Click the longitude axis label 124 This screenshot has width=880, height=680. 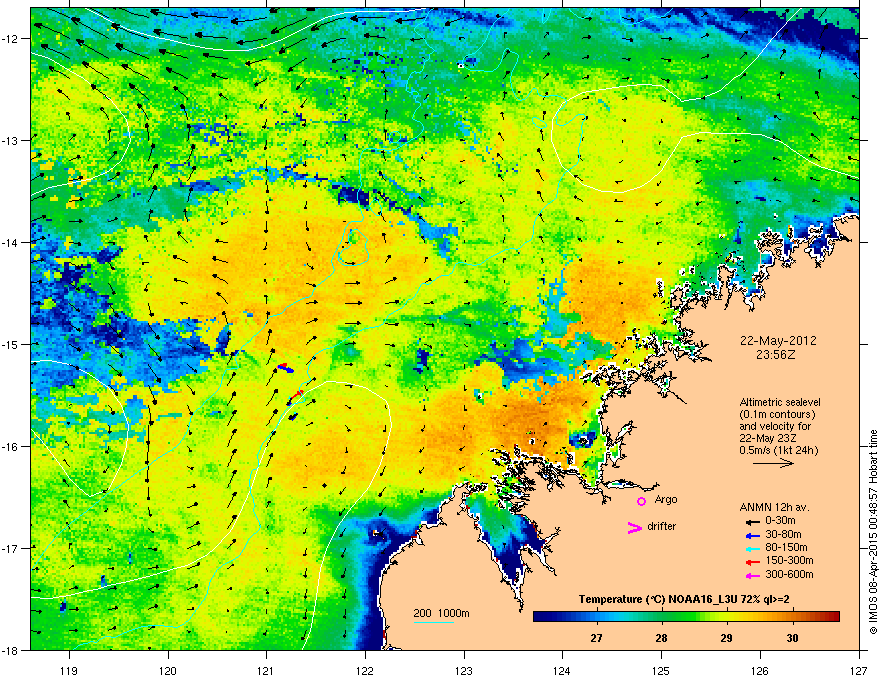pyautogui.click(x=562, y=670)
